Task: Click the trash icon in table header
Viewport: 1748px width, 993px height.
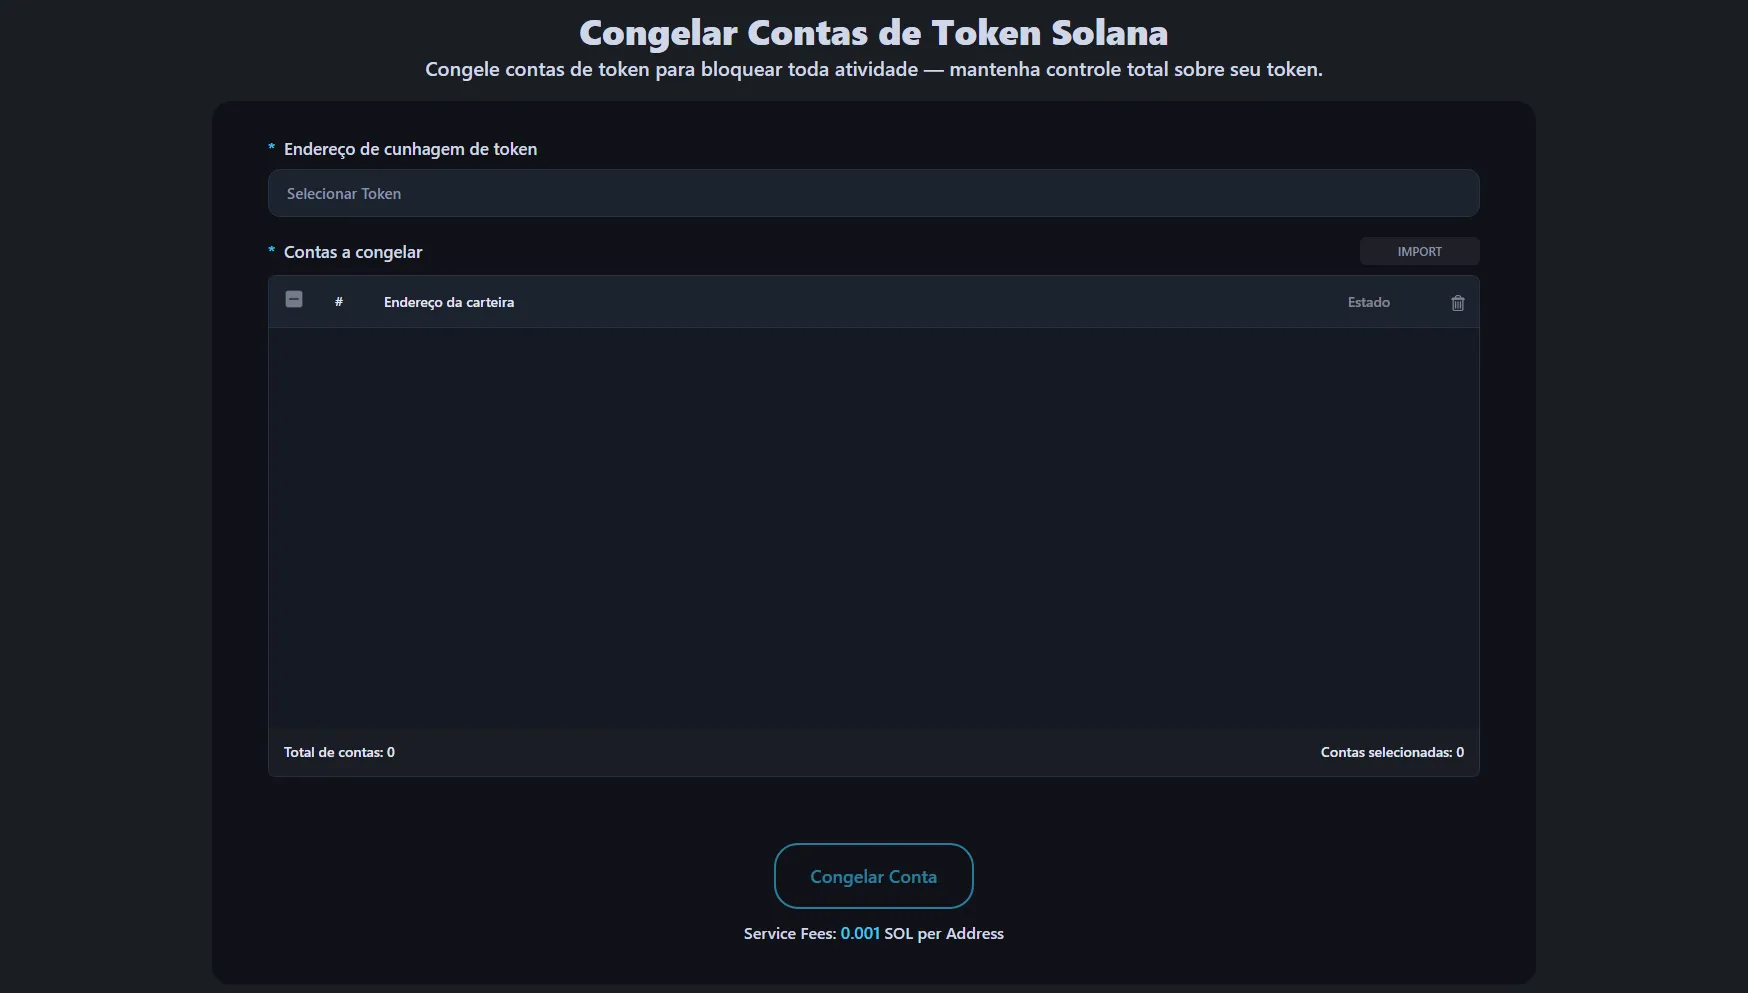Action: click(1457, 303)
